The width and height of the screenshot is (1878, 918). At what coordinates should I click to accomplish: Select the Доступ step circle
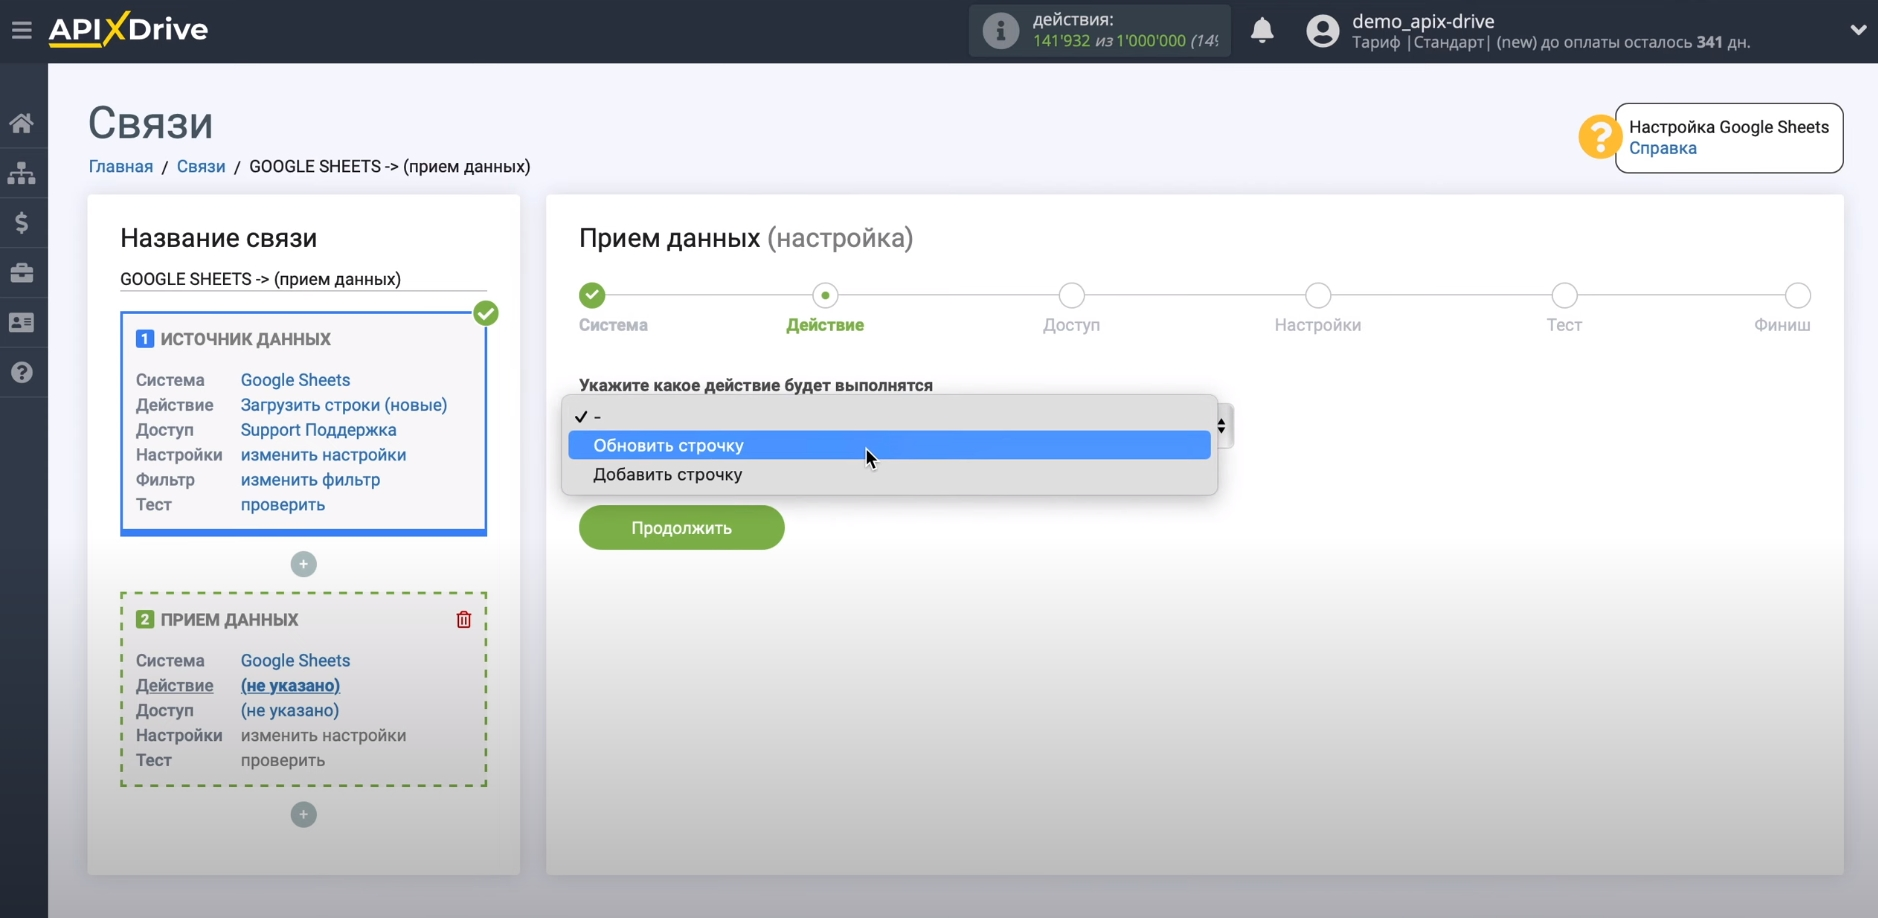(1072, 295)
